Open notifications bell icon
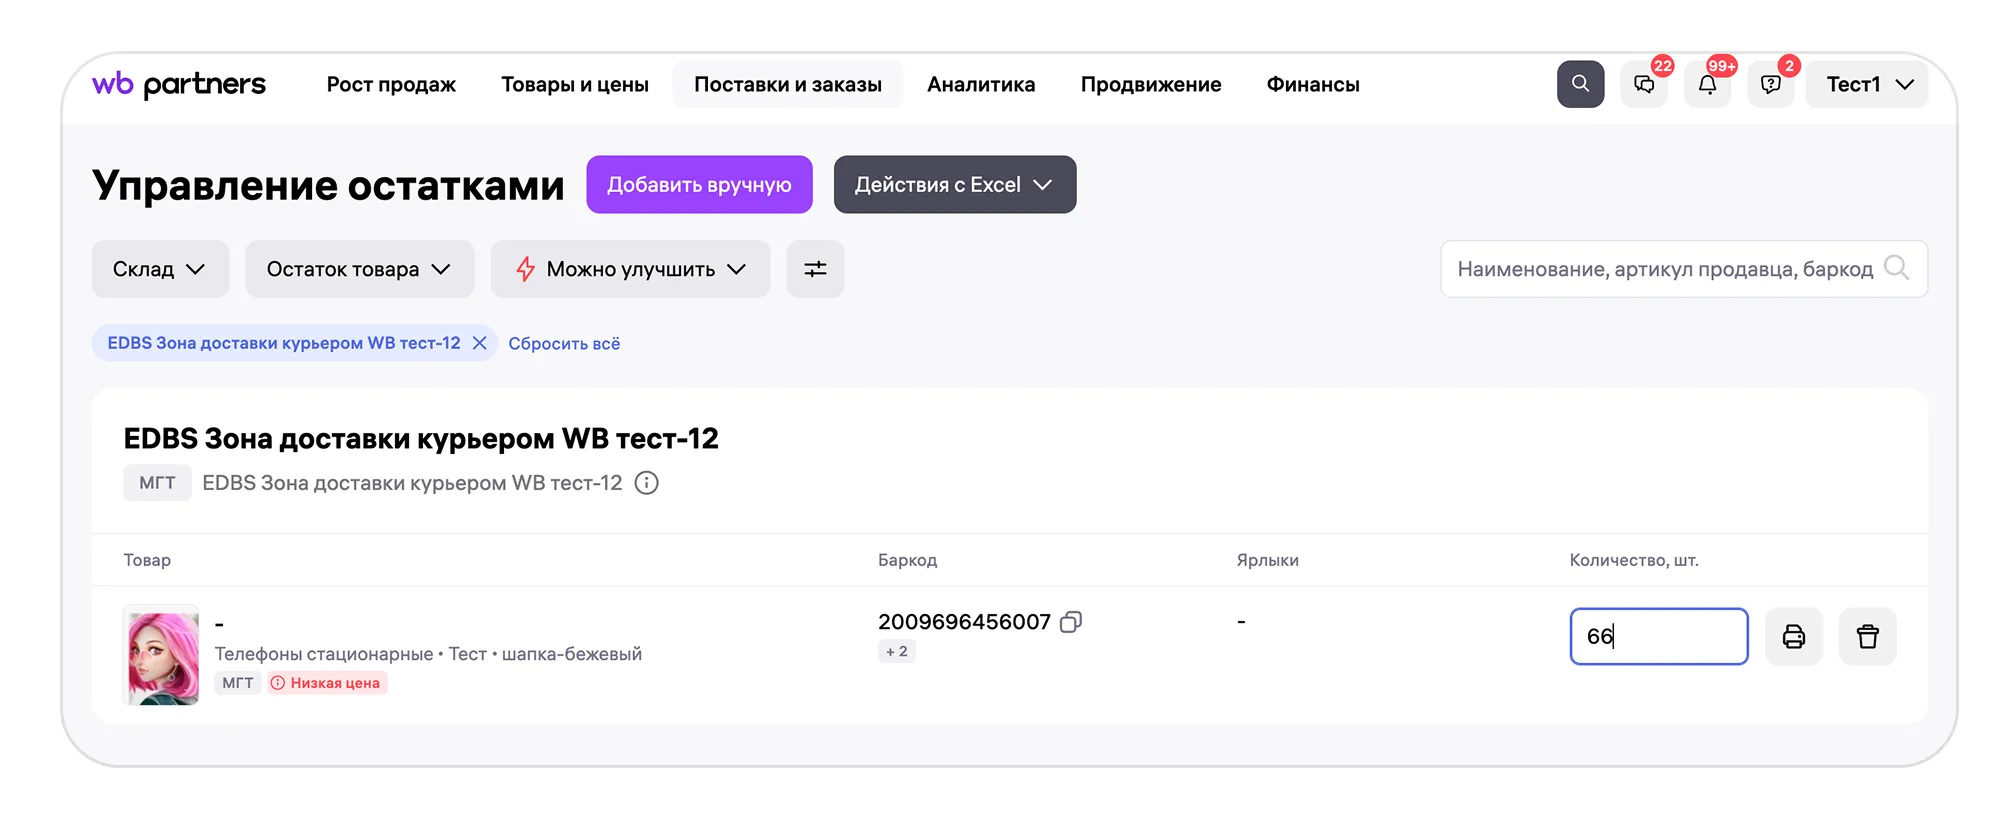 1707,84
